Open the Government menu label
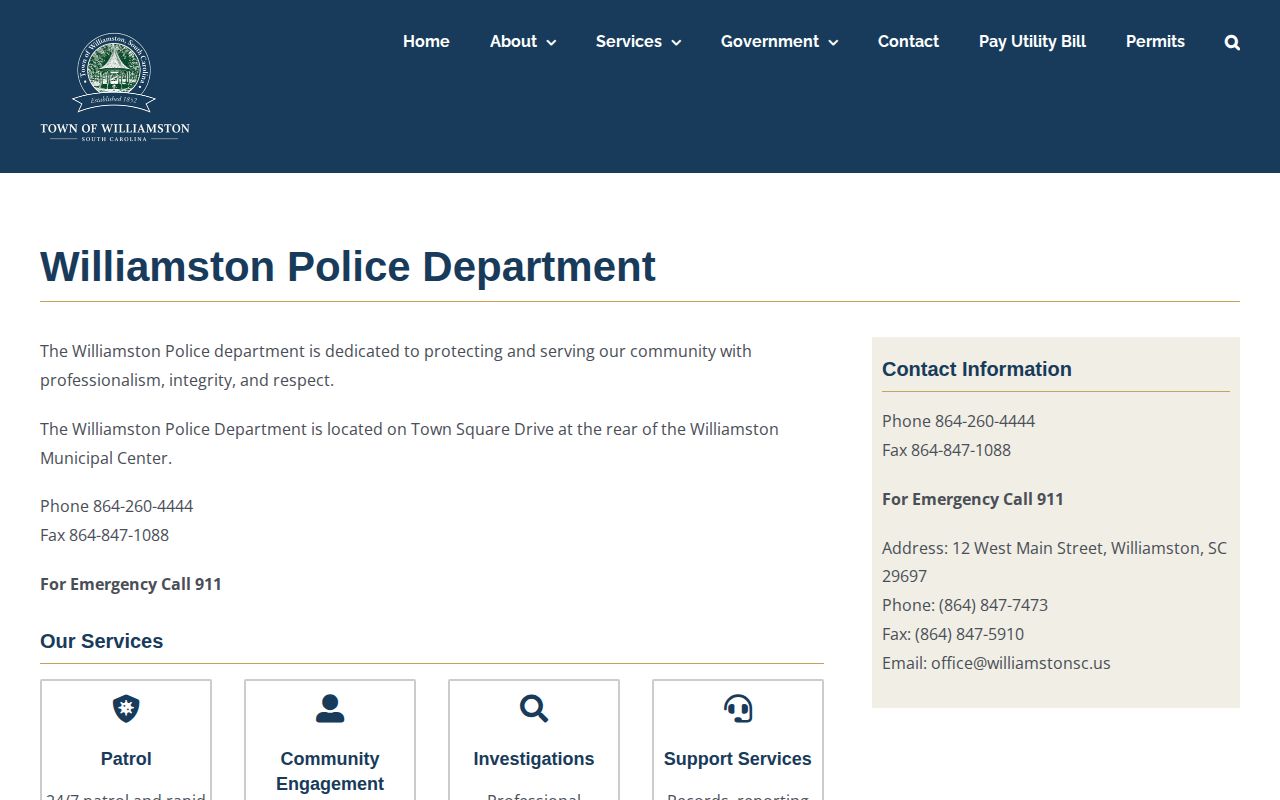Screen dimensions: 1280x800 tap(770, 41)
